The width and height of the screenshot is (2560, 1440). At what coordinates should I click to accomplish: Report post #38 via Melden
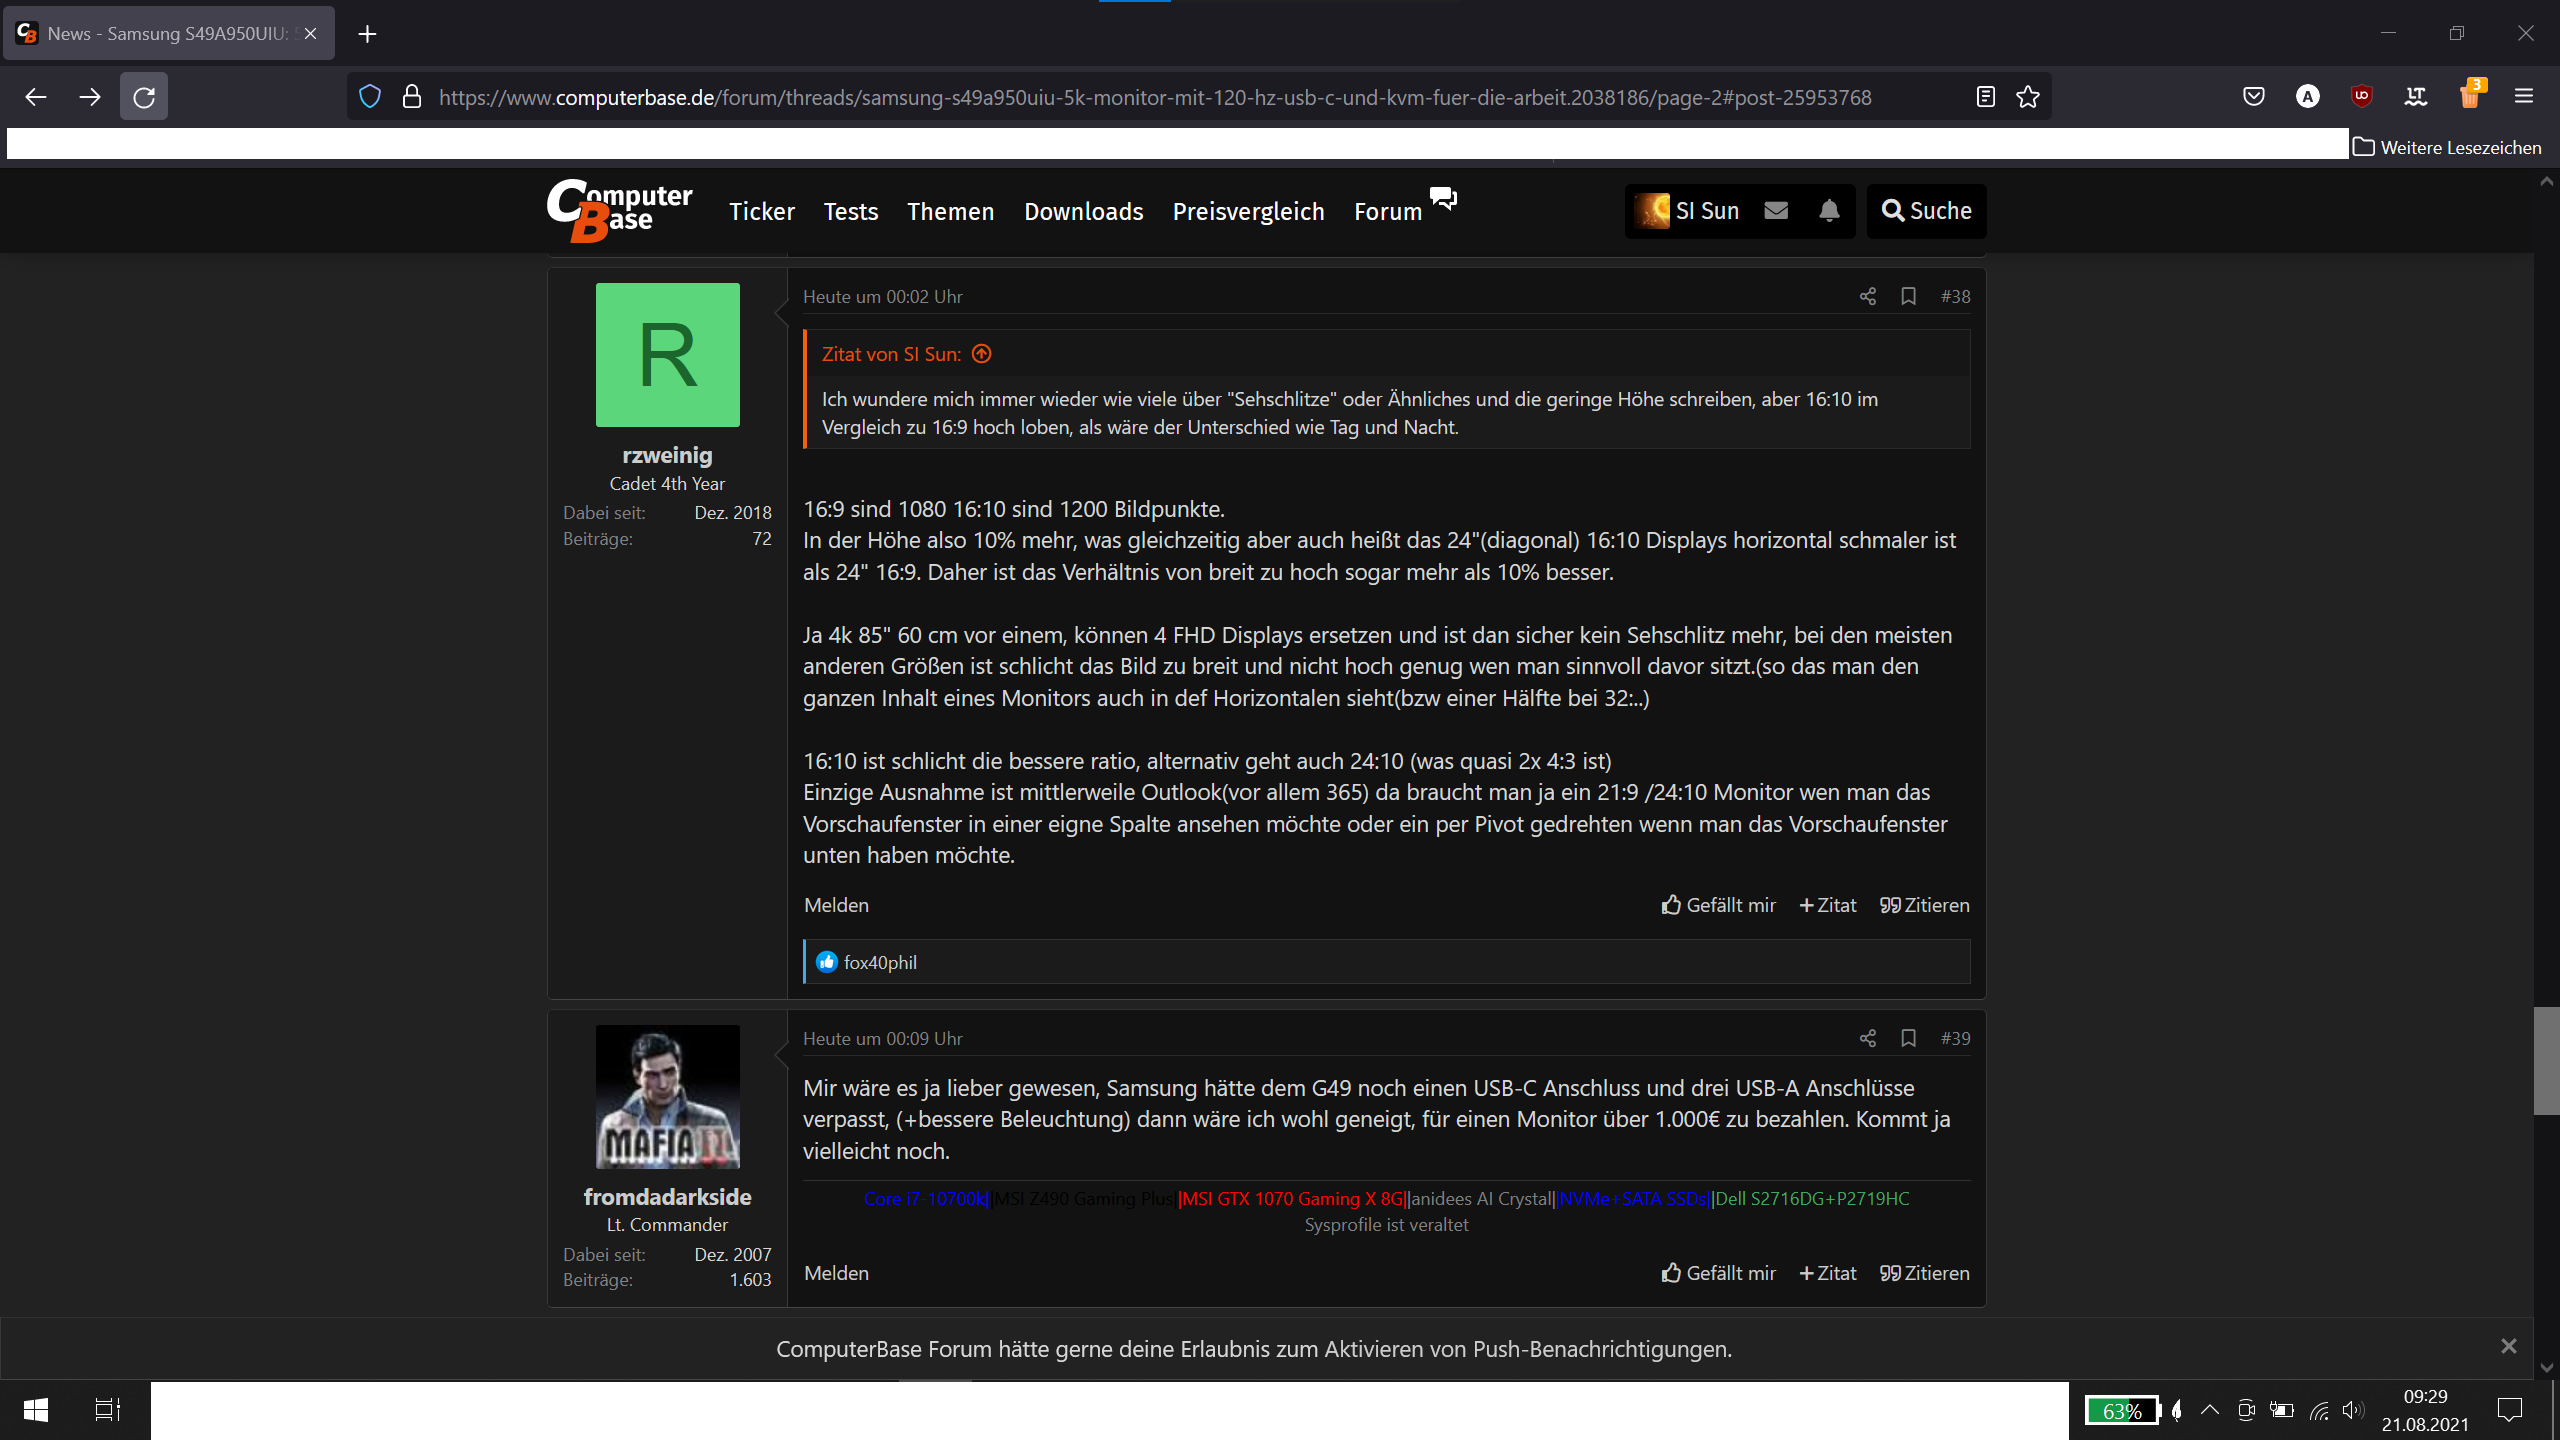click(x=836, y=905)
